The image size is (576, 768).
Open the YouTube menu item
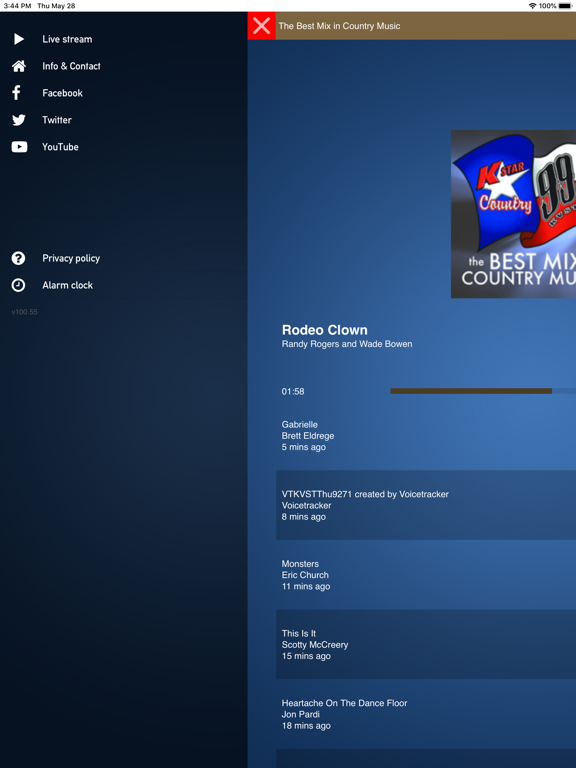click(x=123, y=147)
